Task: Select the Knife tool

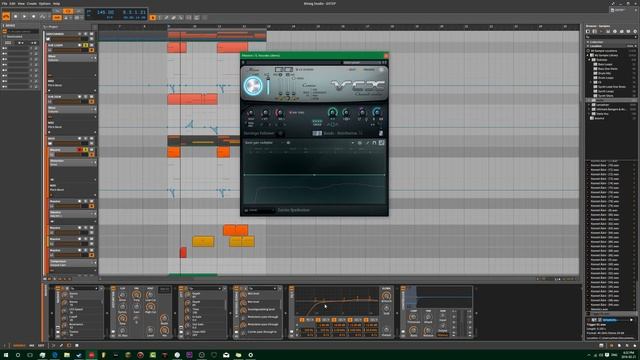Action: [x=181, y=18]
